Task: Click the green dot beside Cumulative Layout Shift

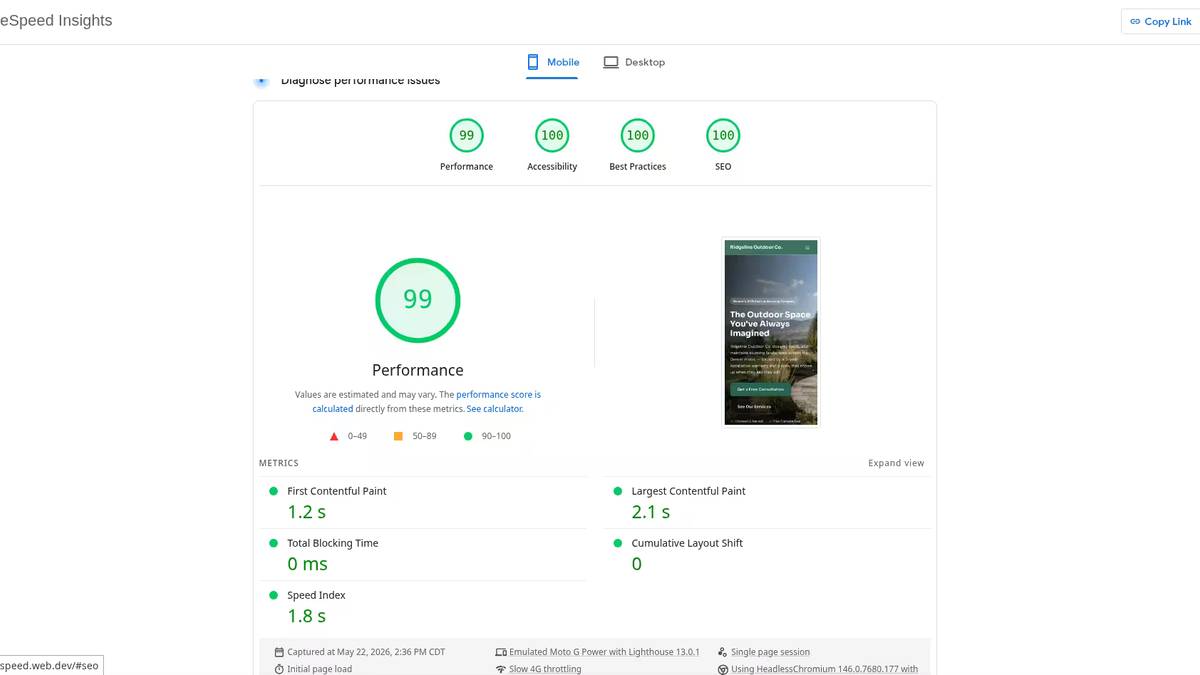Action: [x=617, y=543]
